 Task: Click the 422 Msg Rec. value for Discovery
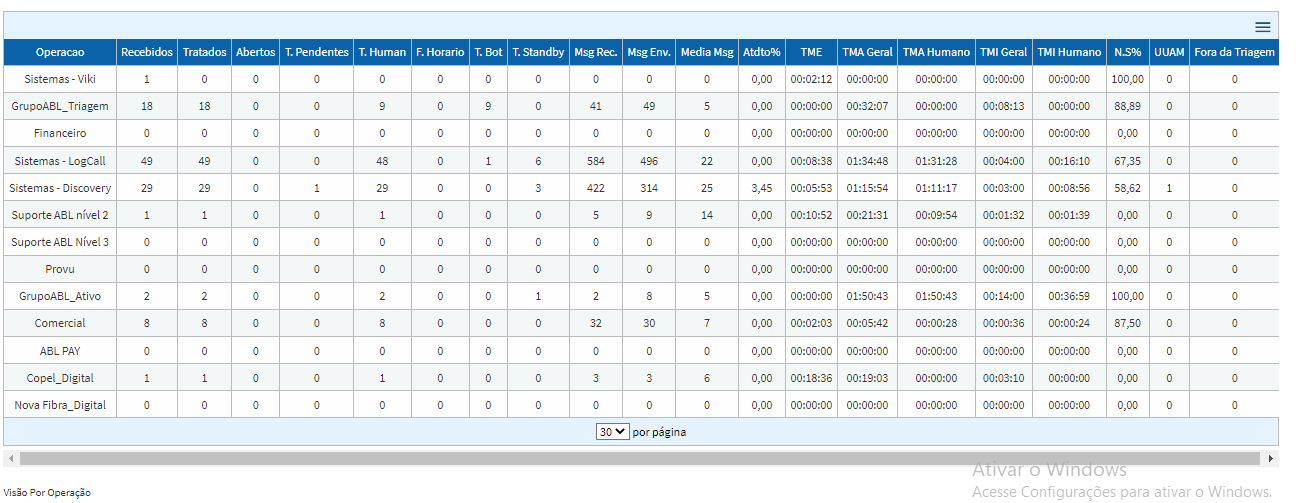click(x=595, y=188)
